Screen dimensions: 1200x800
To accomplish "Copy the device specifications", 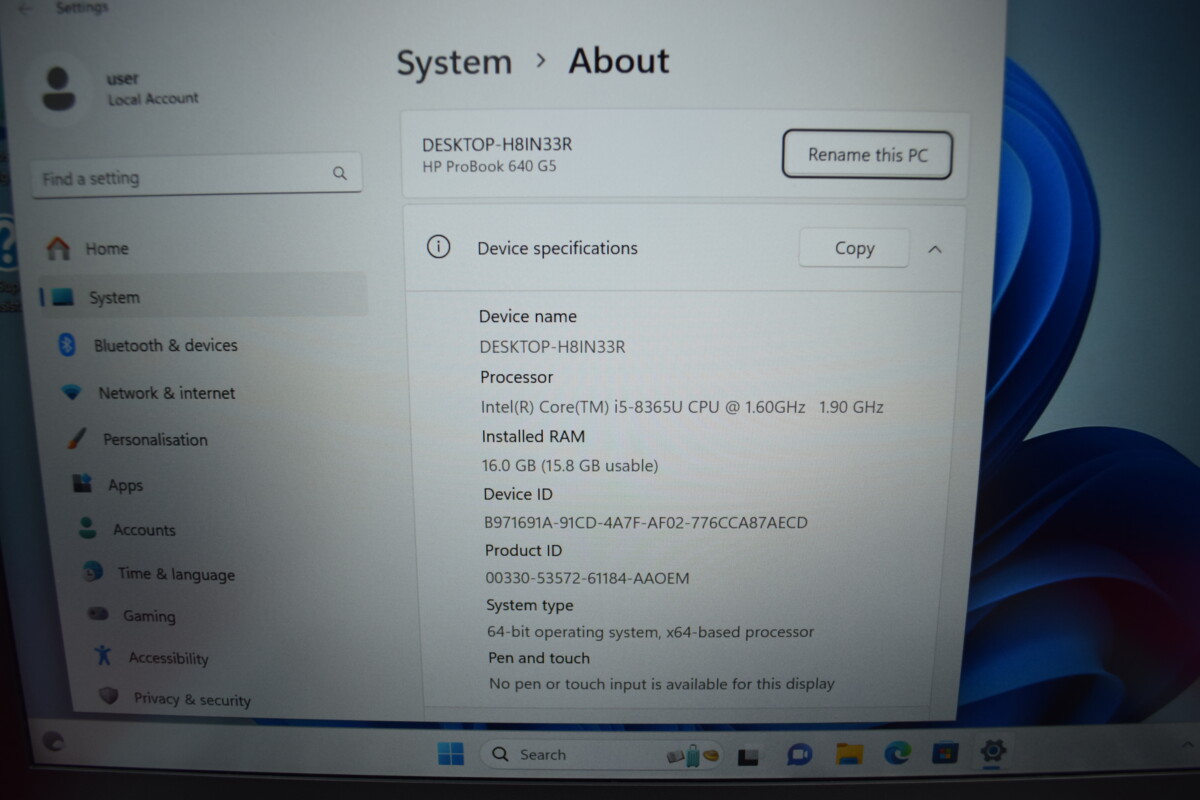I will coord(854,248).
